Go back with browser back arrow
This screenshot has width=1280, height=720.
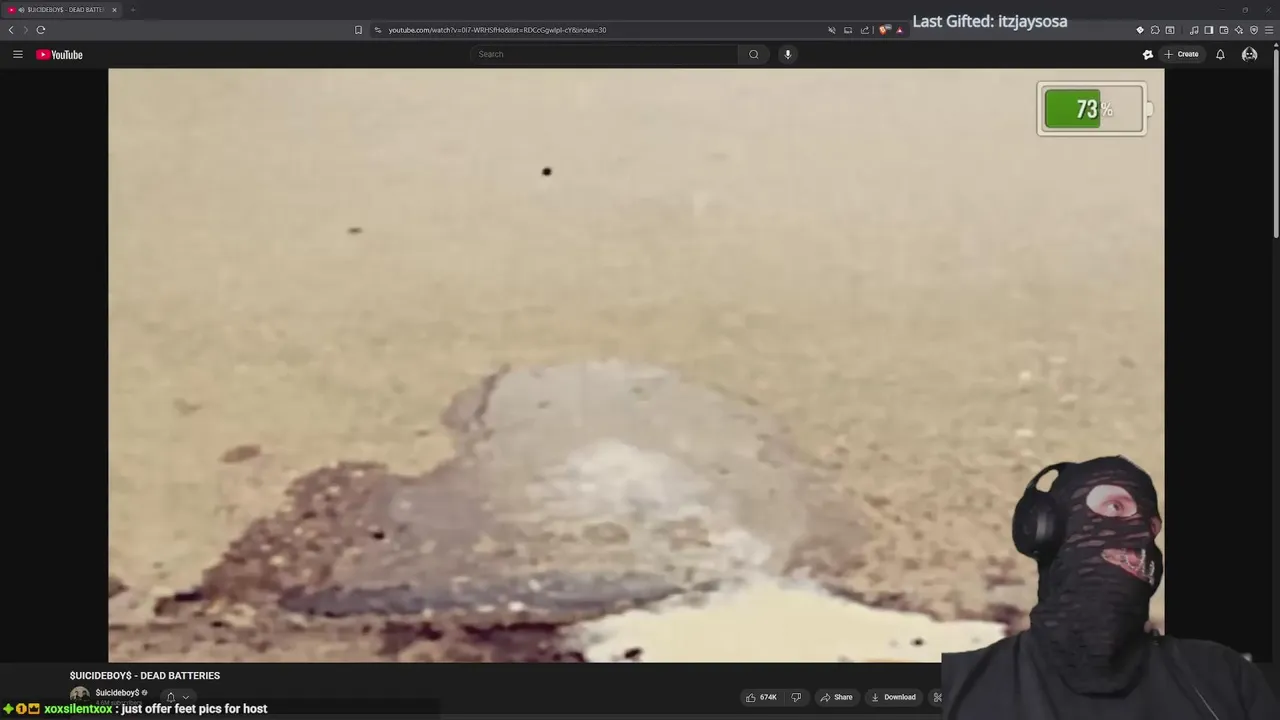point(11,30)
